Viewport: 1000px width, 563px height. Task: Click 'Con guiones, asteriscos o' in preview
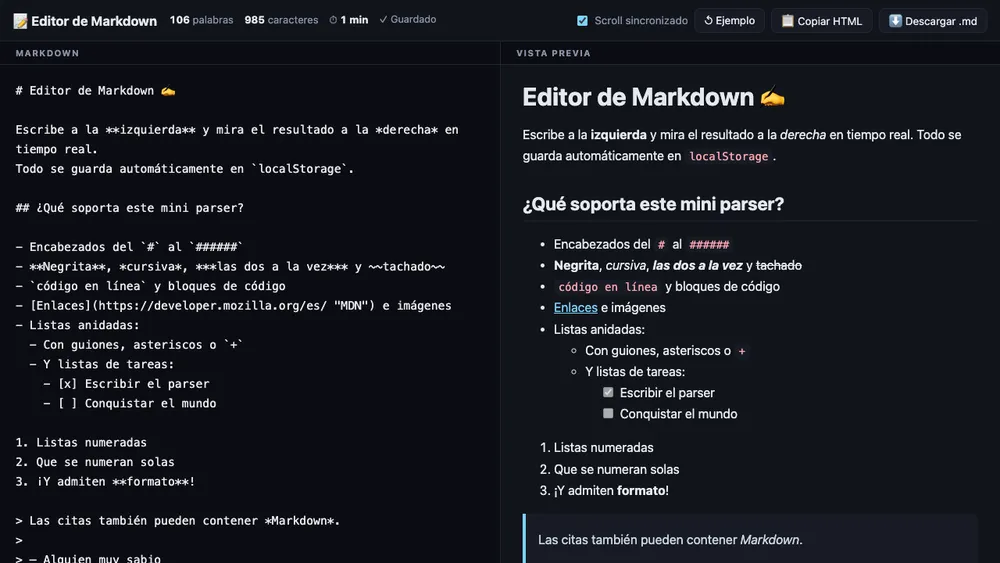coord(658,351)
